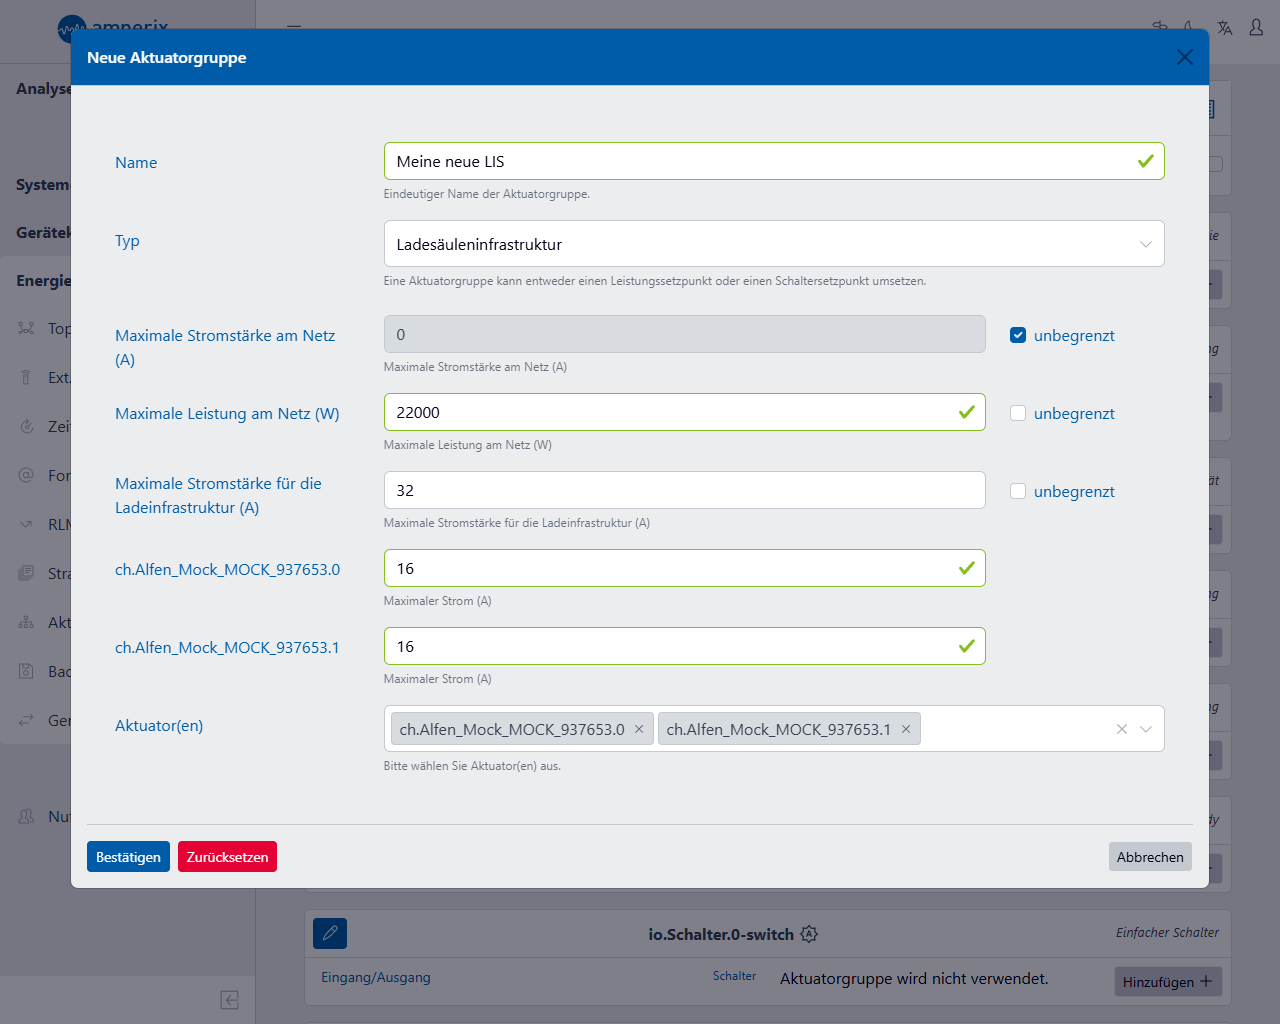Image resolution: width=1280 pixels, height=1024 pixels.
Task: Open settings gear next to io.Schalter.0-switch
Action: pyautogui.click(x=809, y=934)
